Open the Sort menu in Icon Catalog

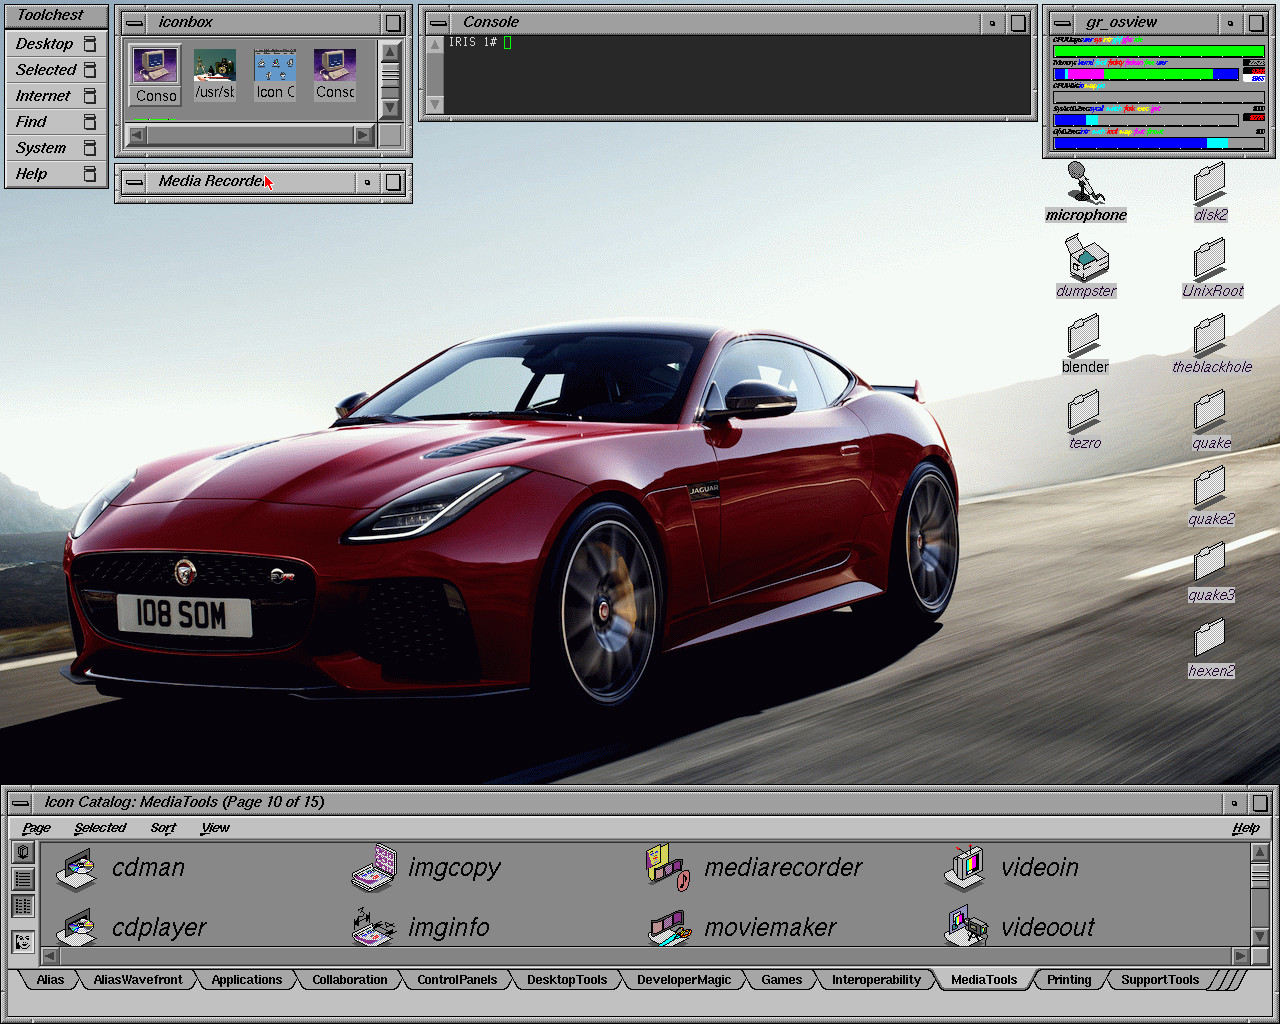[163, 828]
